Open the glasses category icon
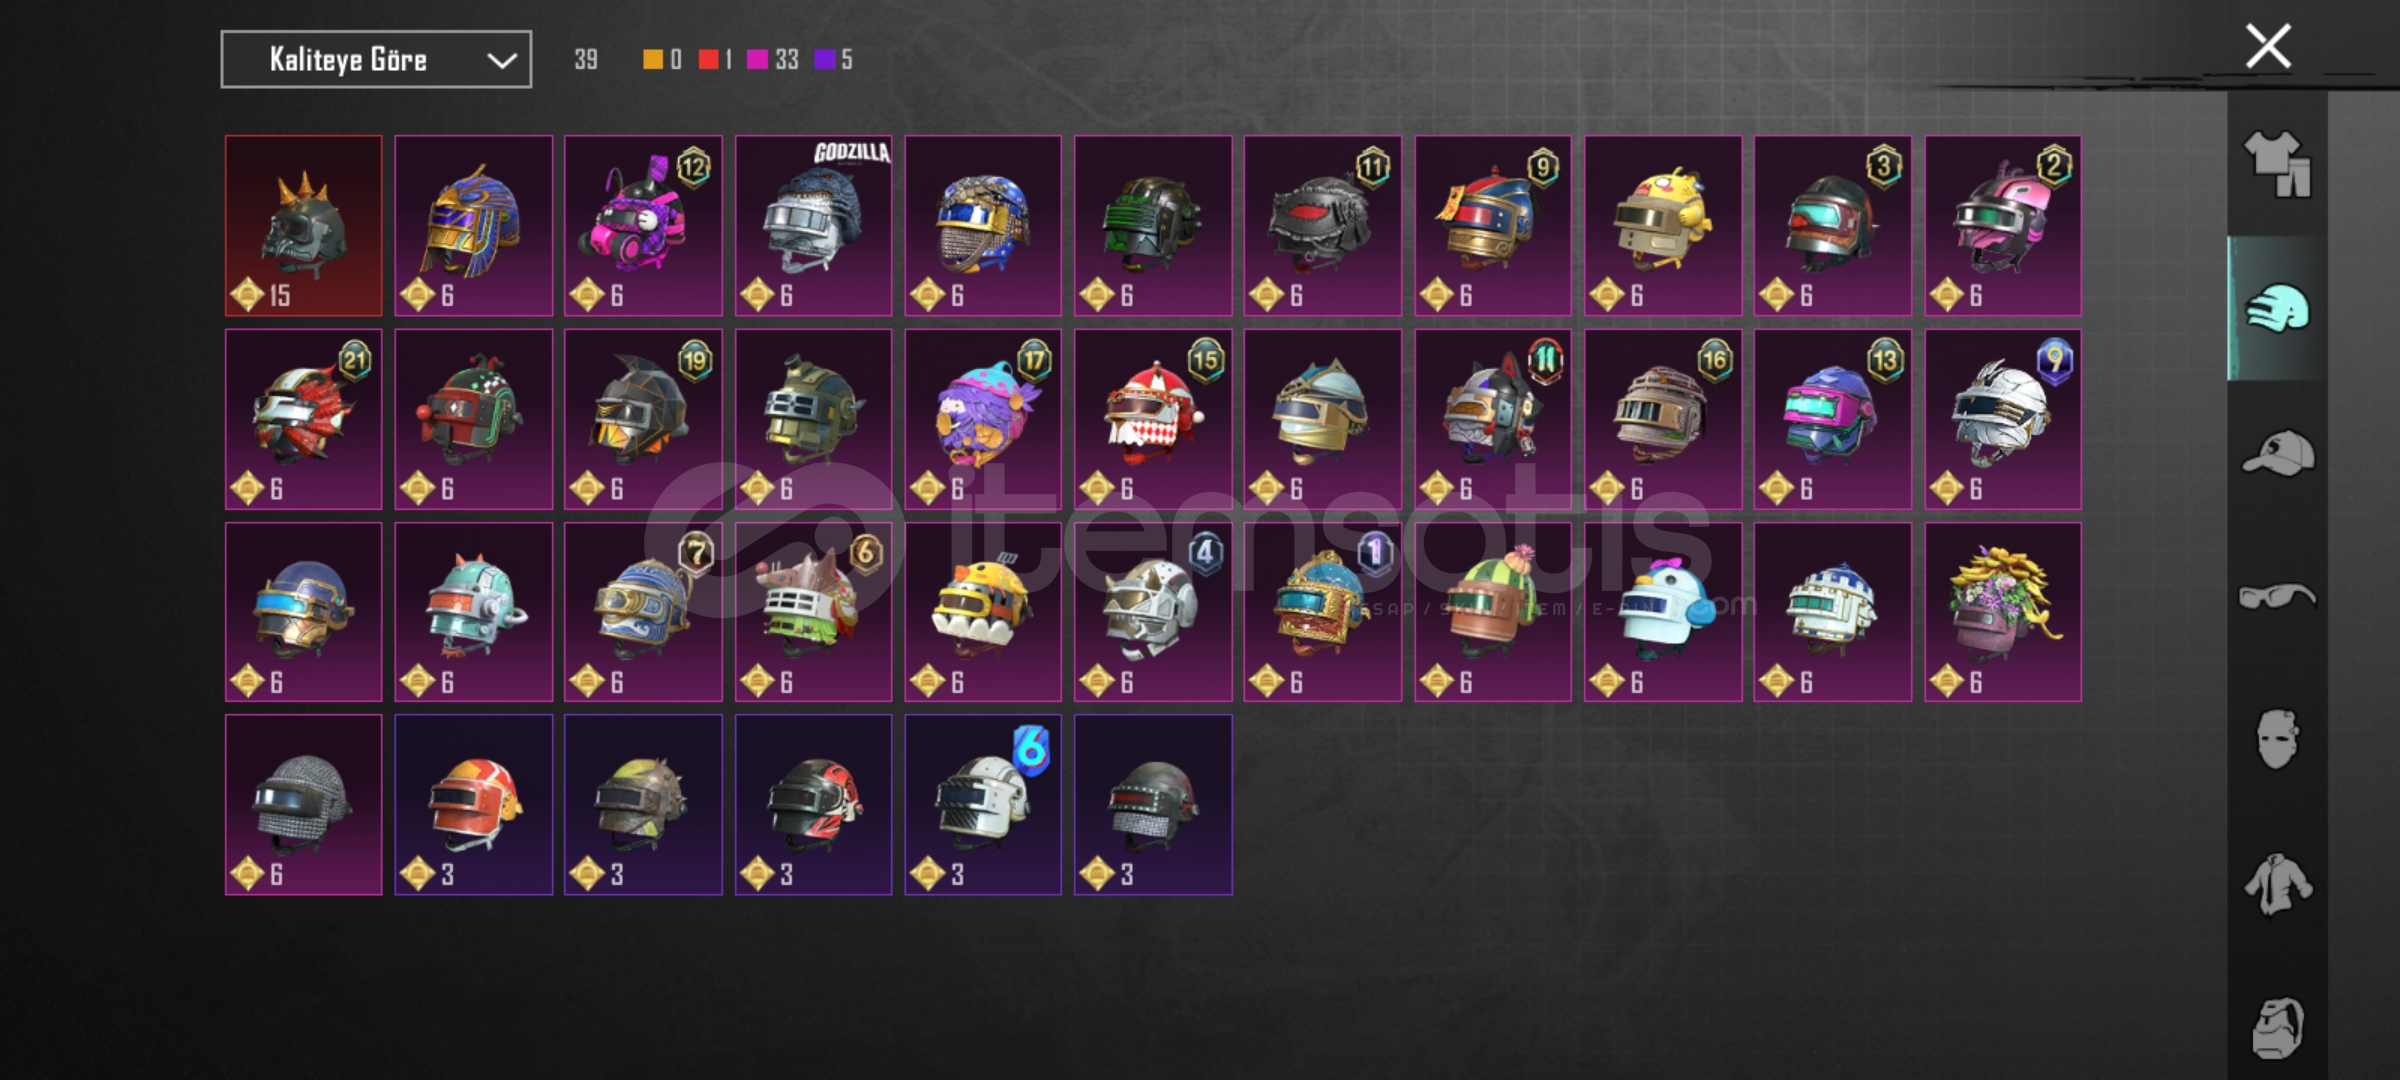The height and width of the screenshot is (1080, 2400). [x=2277, y=597]
